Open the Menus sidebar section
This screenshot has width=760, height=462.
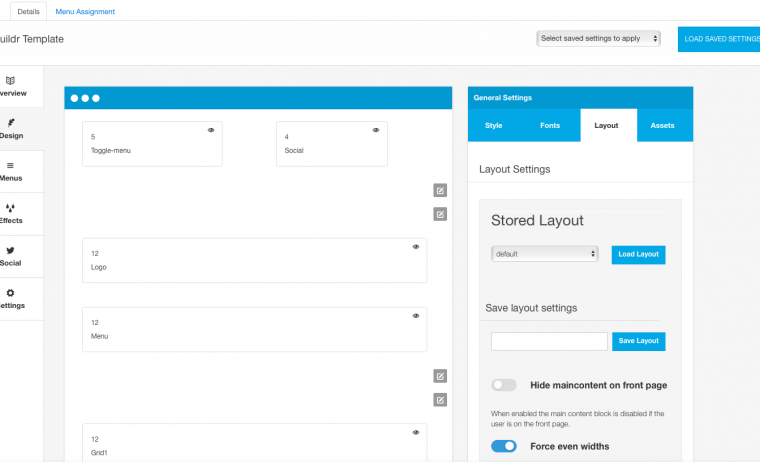pyautogui.click(x=14, y=171)
